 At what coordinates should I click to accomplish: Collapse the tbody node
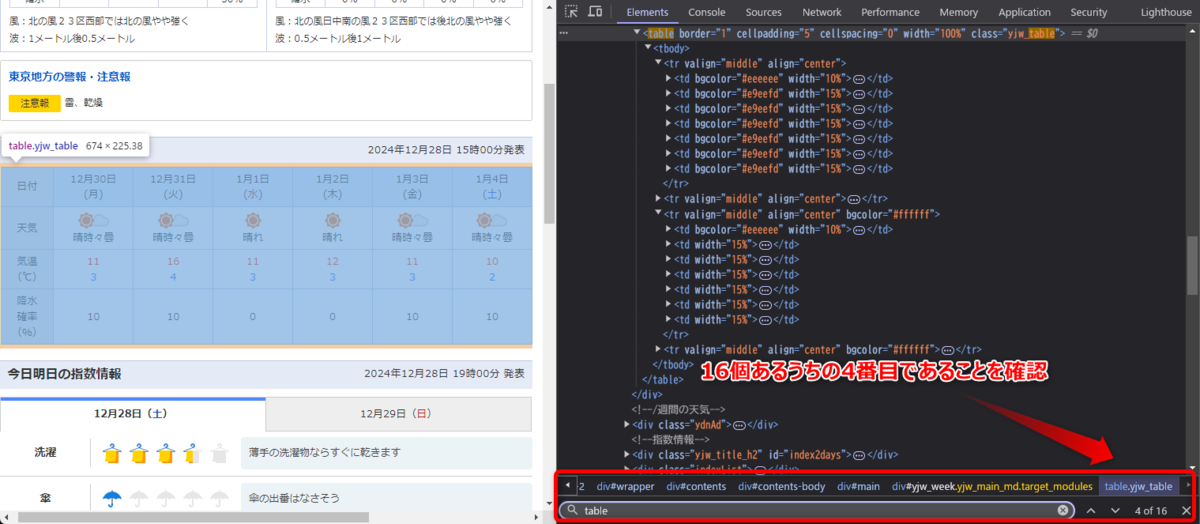click(648, 48)
